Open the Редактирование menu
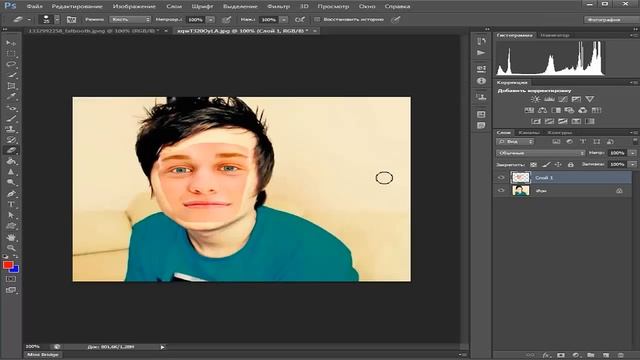Image resolution: width=640 pixels, height=360 pixels. (x=77, y=6)
